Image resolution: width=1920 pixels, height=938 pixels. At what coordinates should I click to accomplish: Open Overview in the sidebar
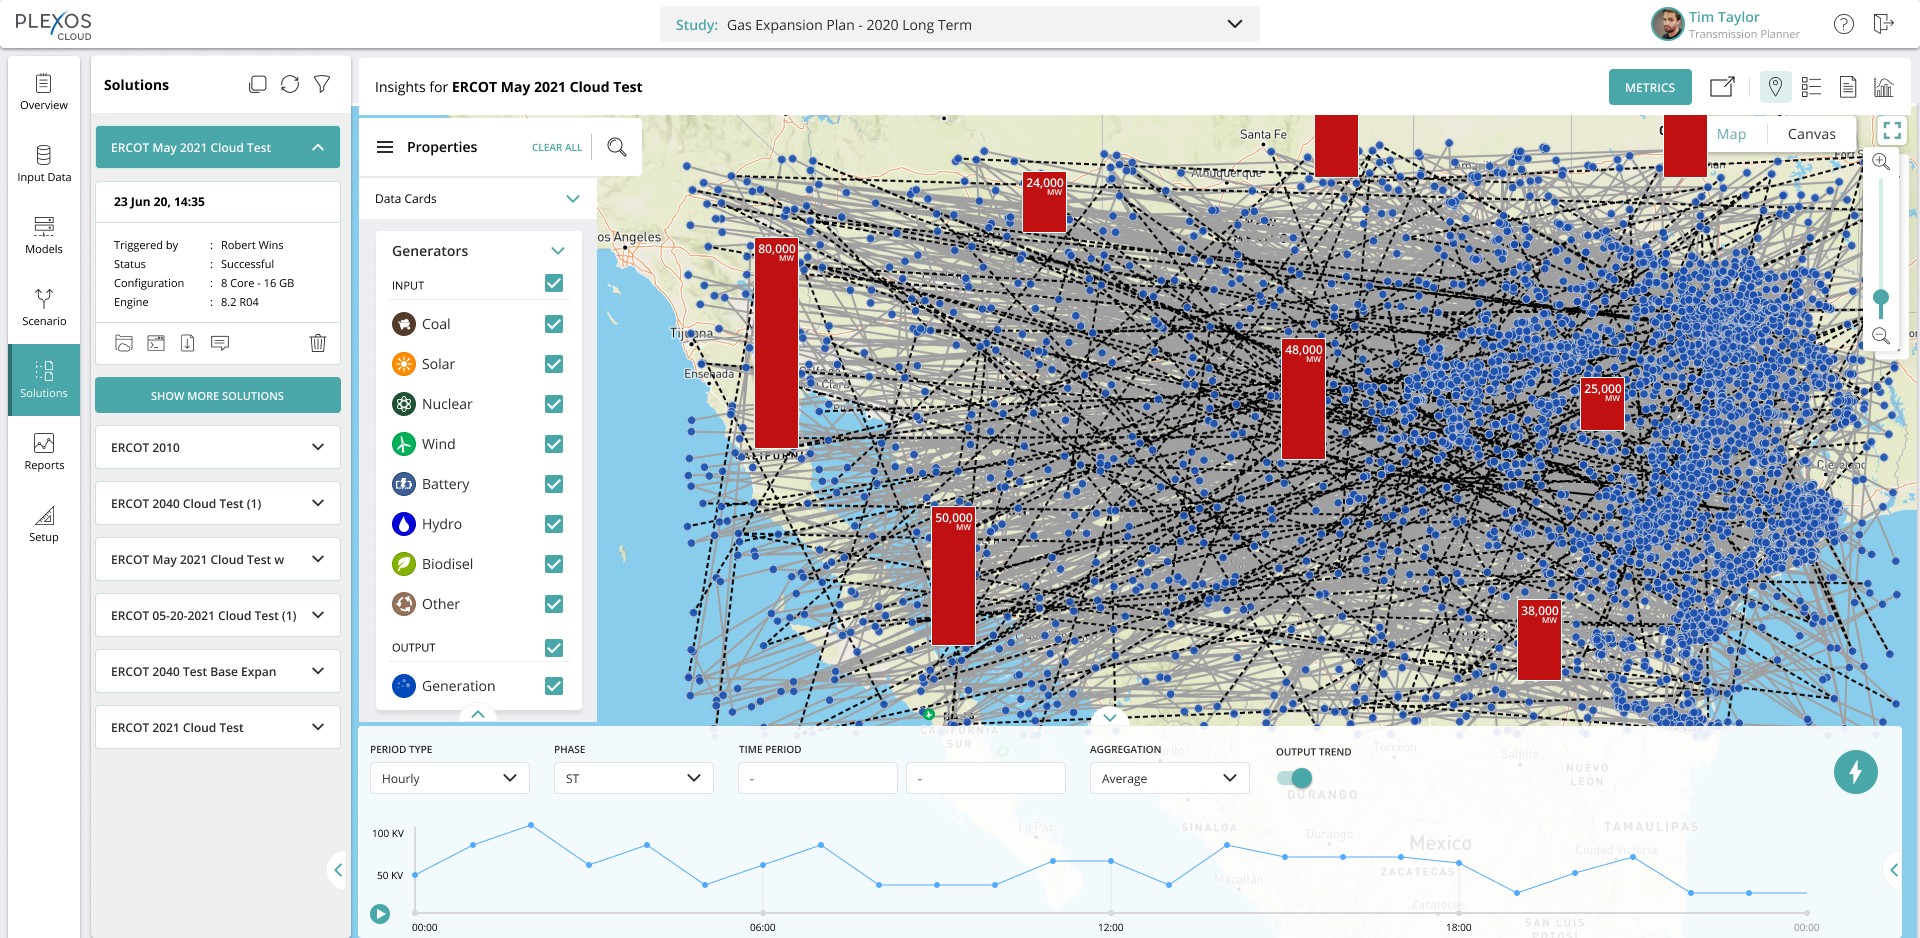pos(44,92)
